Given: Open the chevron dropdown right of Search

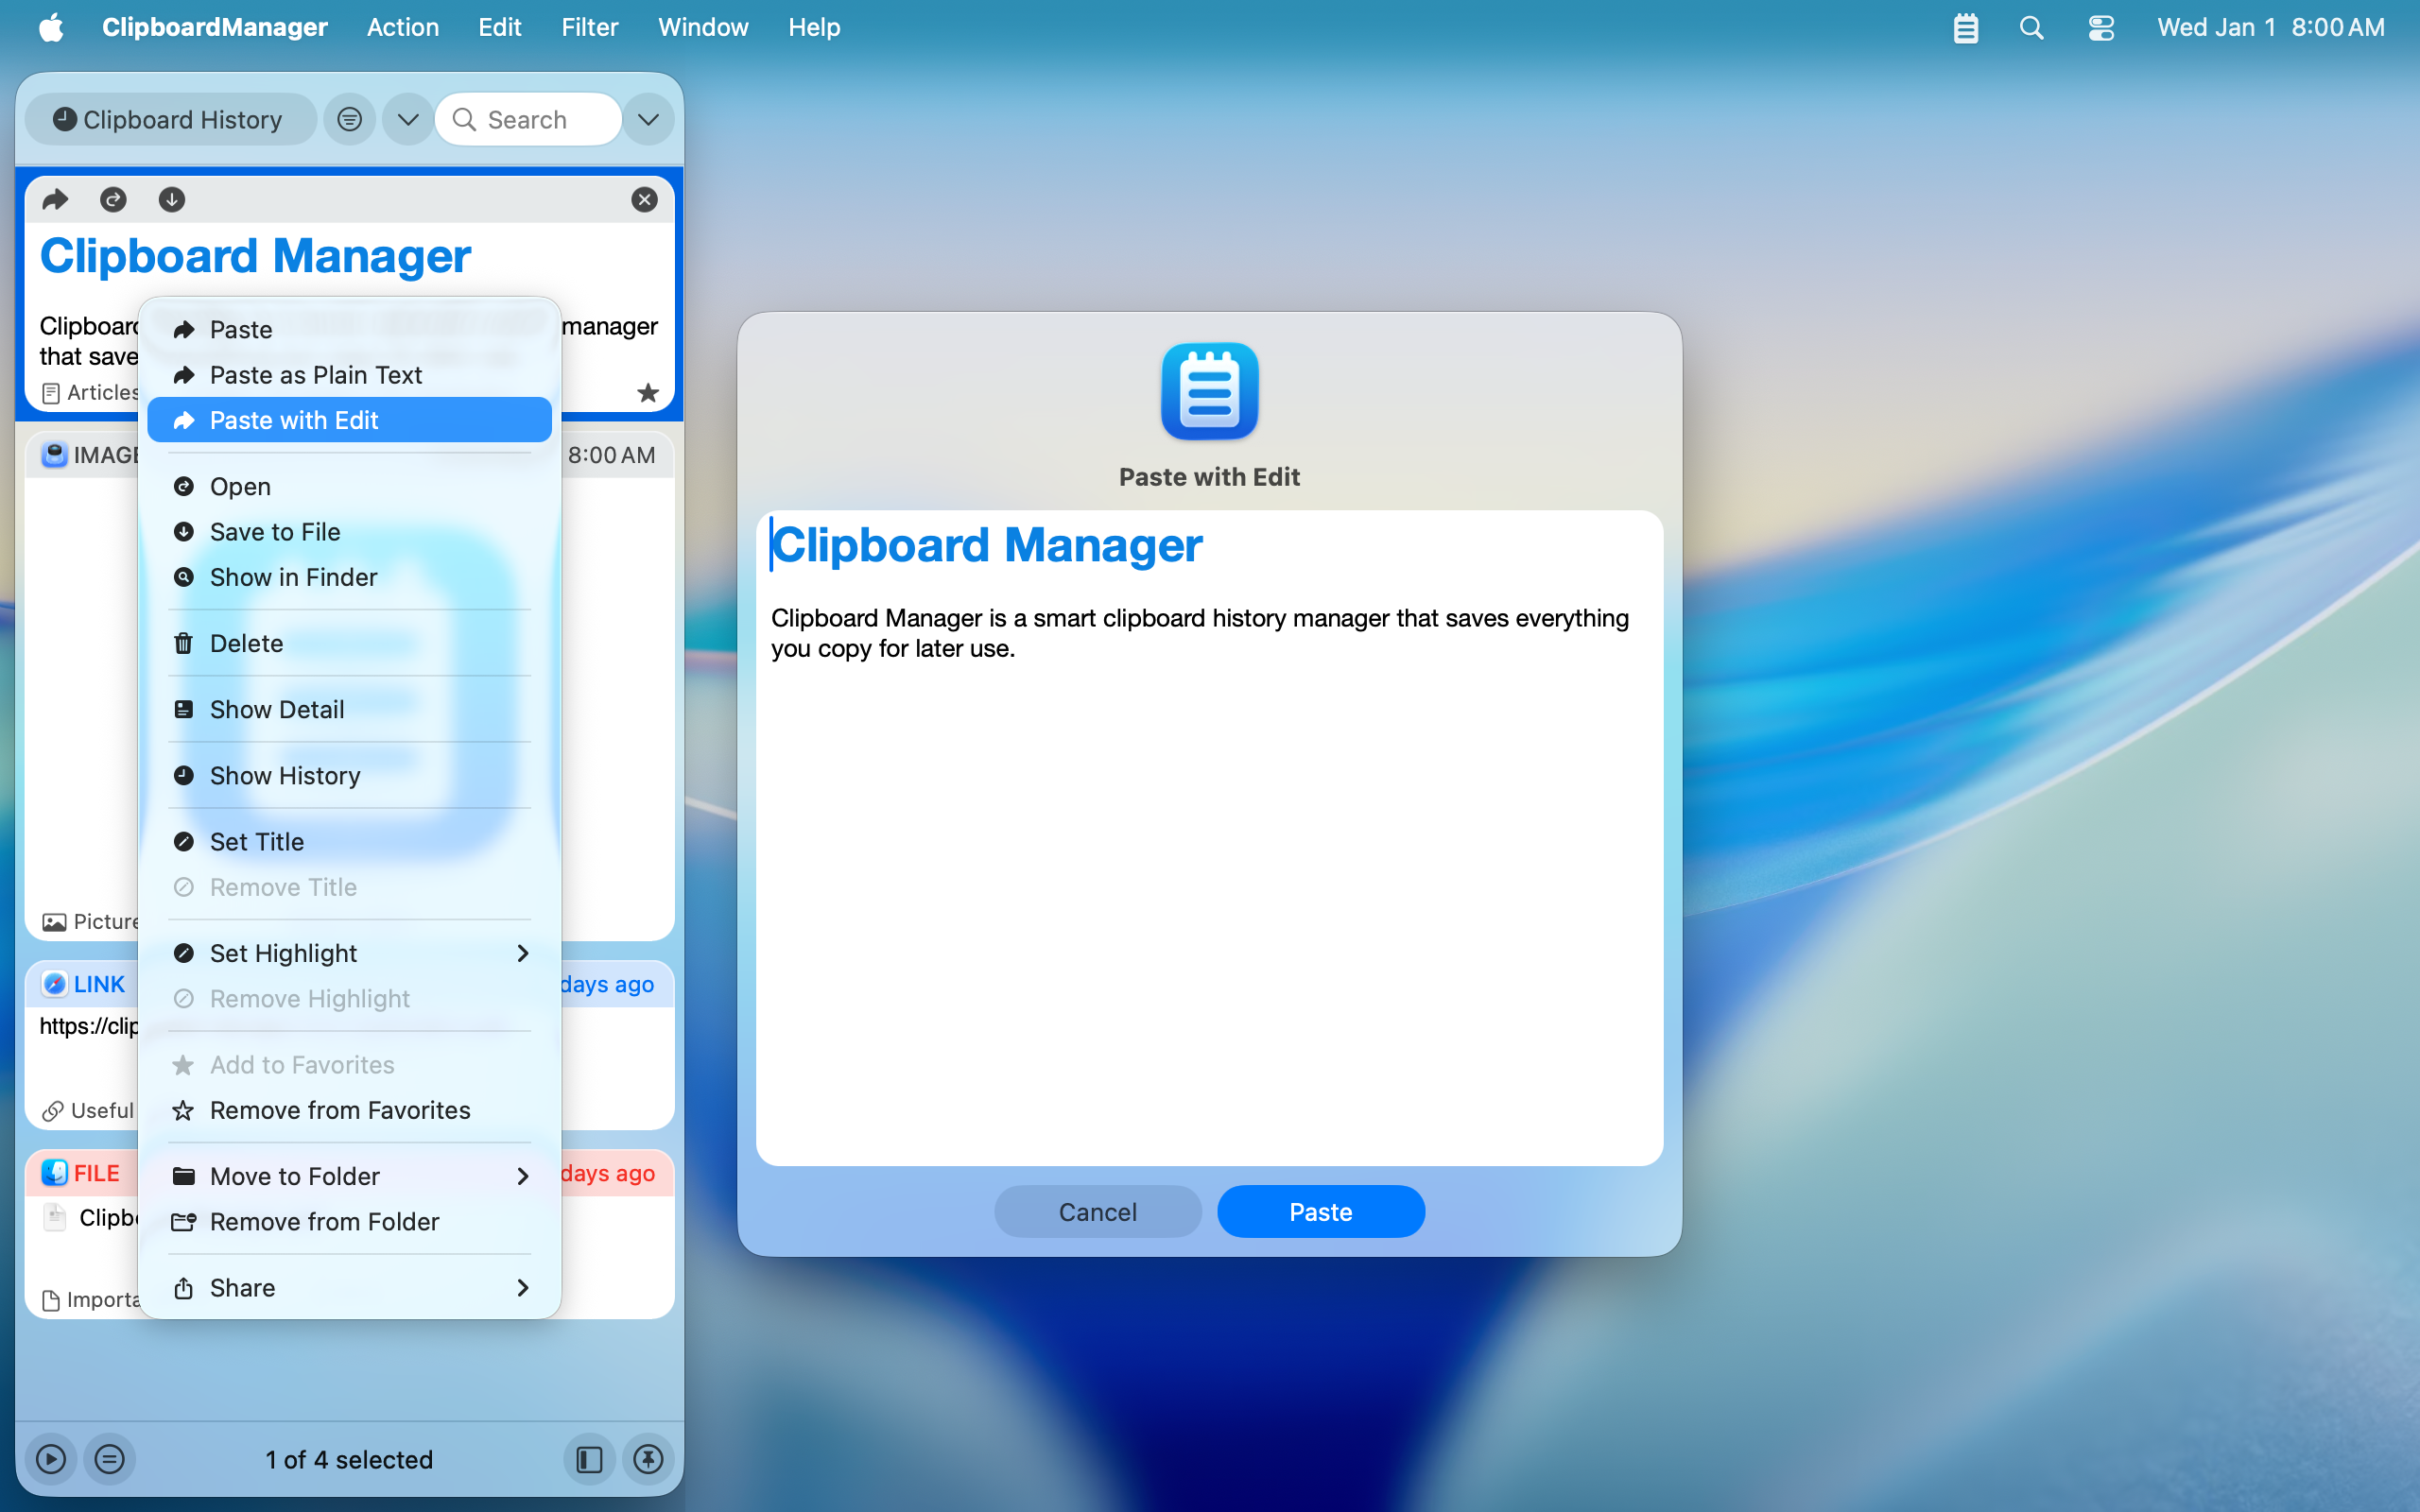Looking at the screenshot, I should coord(648,120).
